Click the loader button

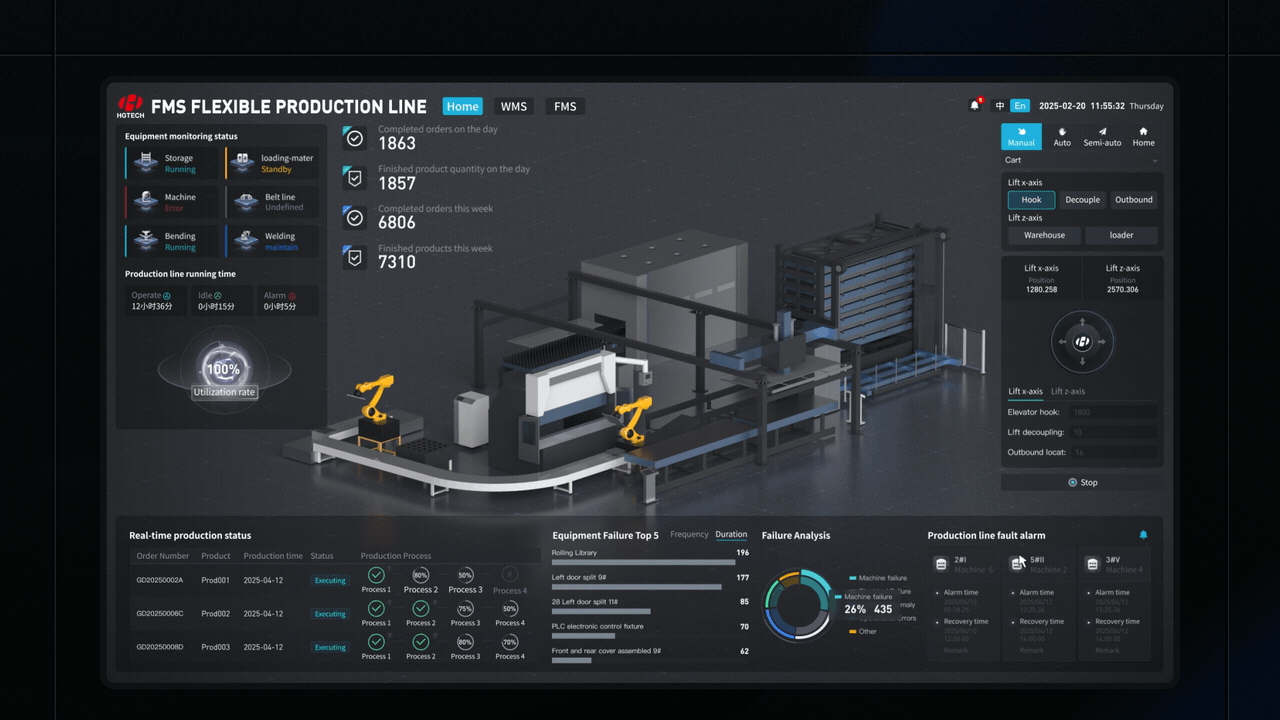(1122, 235)
